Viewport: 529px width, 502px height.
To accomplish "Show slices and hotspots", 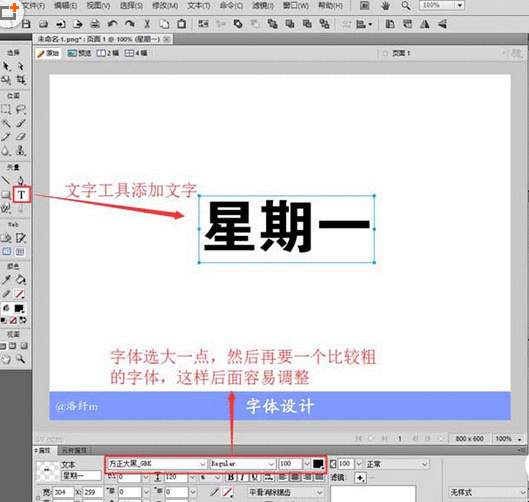I will pyautogui.click(x=20, y=252).
